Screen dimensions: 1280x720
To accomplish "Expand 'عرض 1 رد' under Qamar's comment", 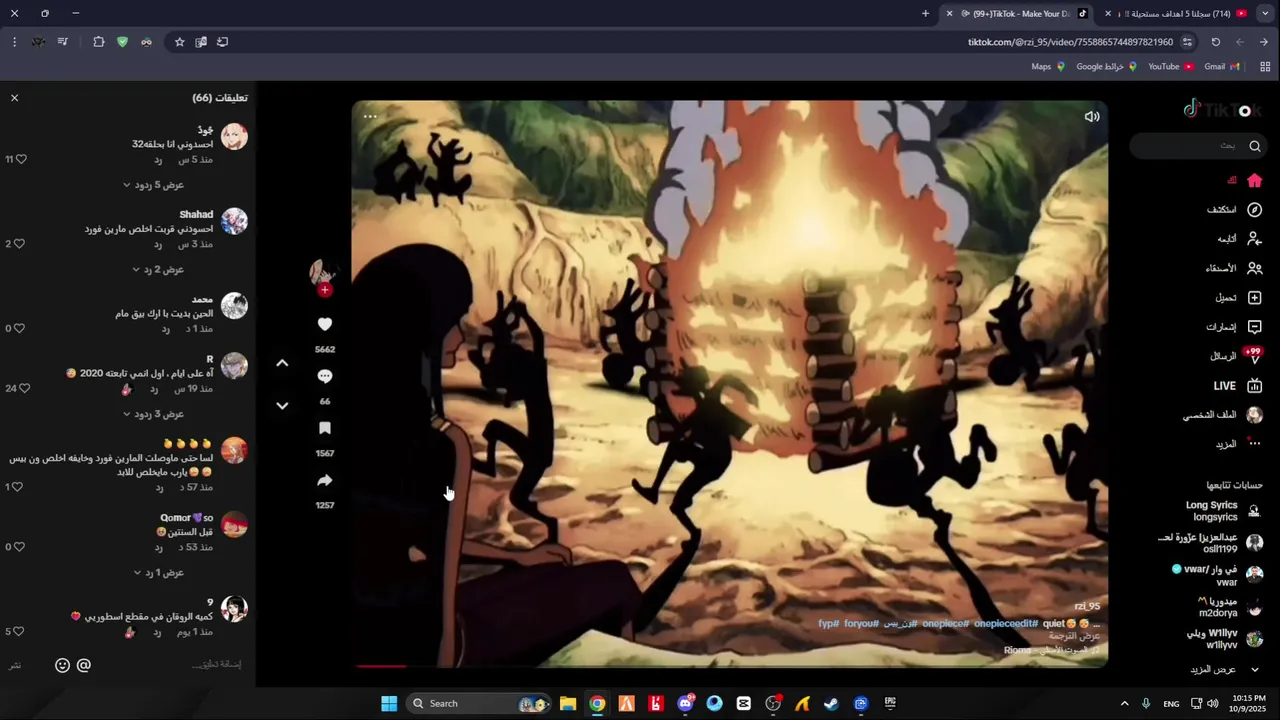I will click(158, 573).
